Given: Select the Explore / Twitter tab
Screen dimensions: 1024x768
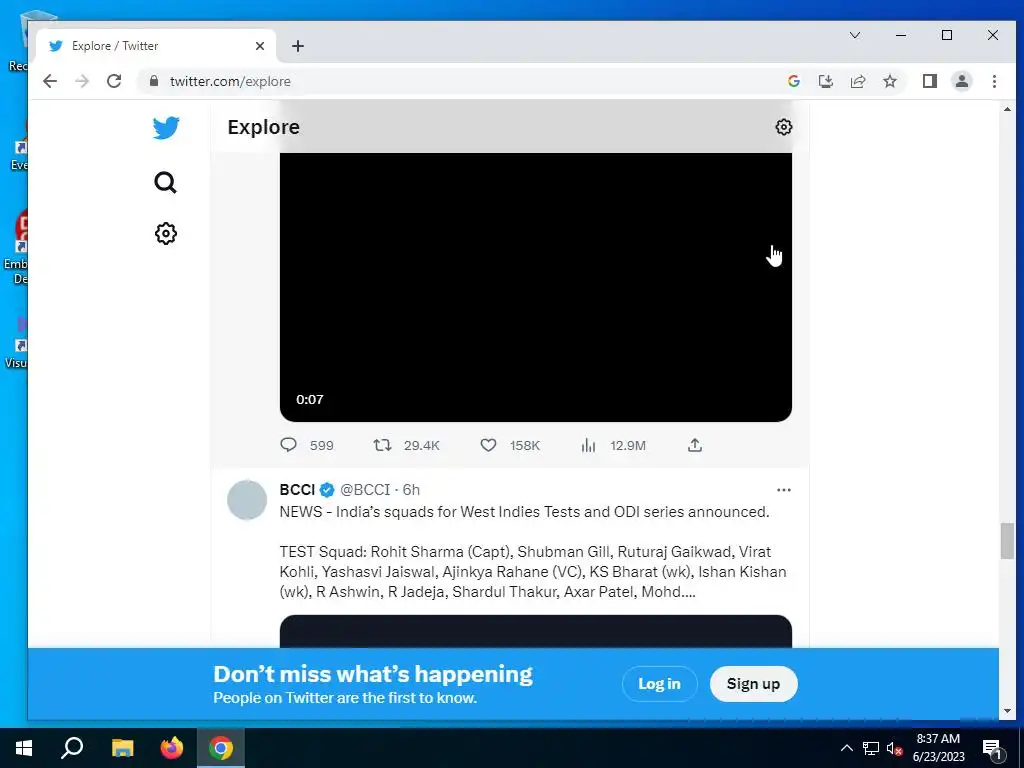Looking at the screenshot, I should (x=155, y=46).
